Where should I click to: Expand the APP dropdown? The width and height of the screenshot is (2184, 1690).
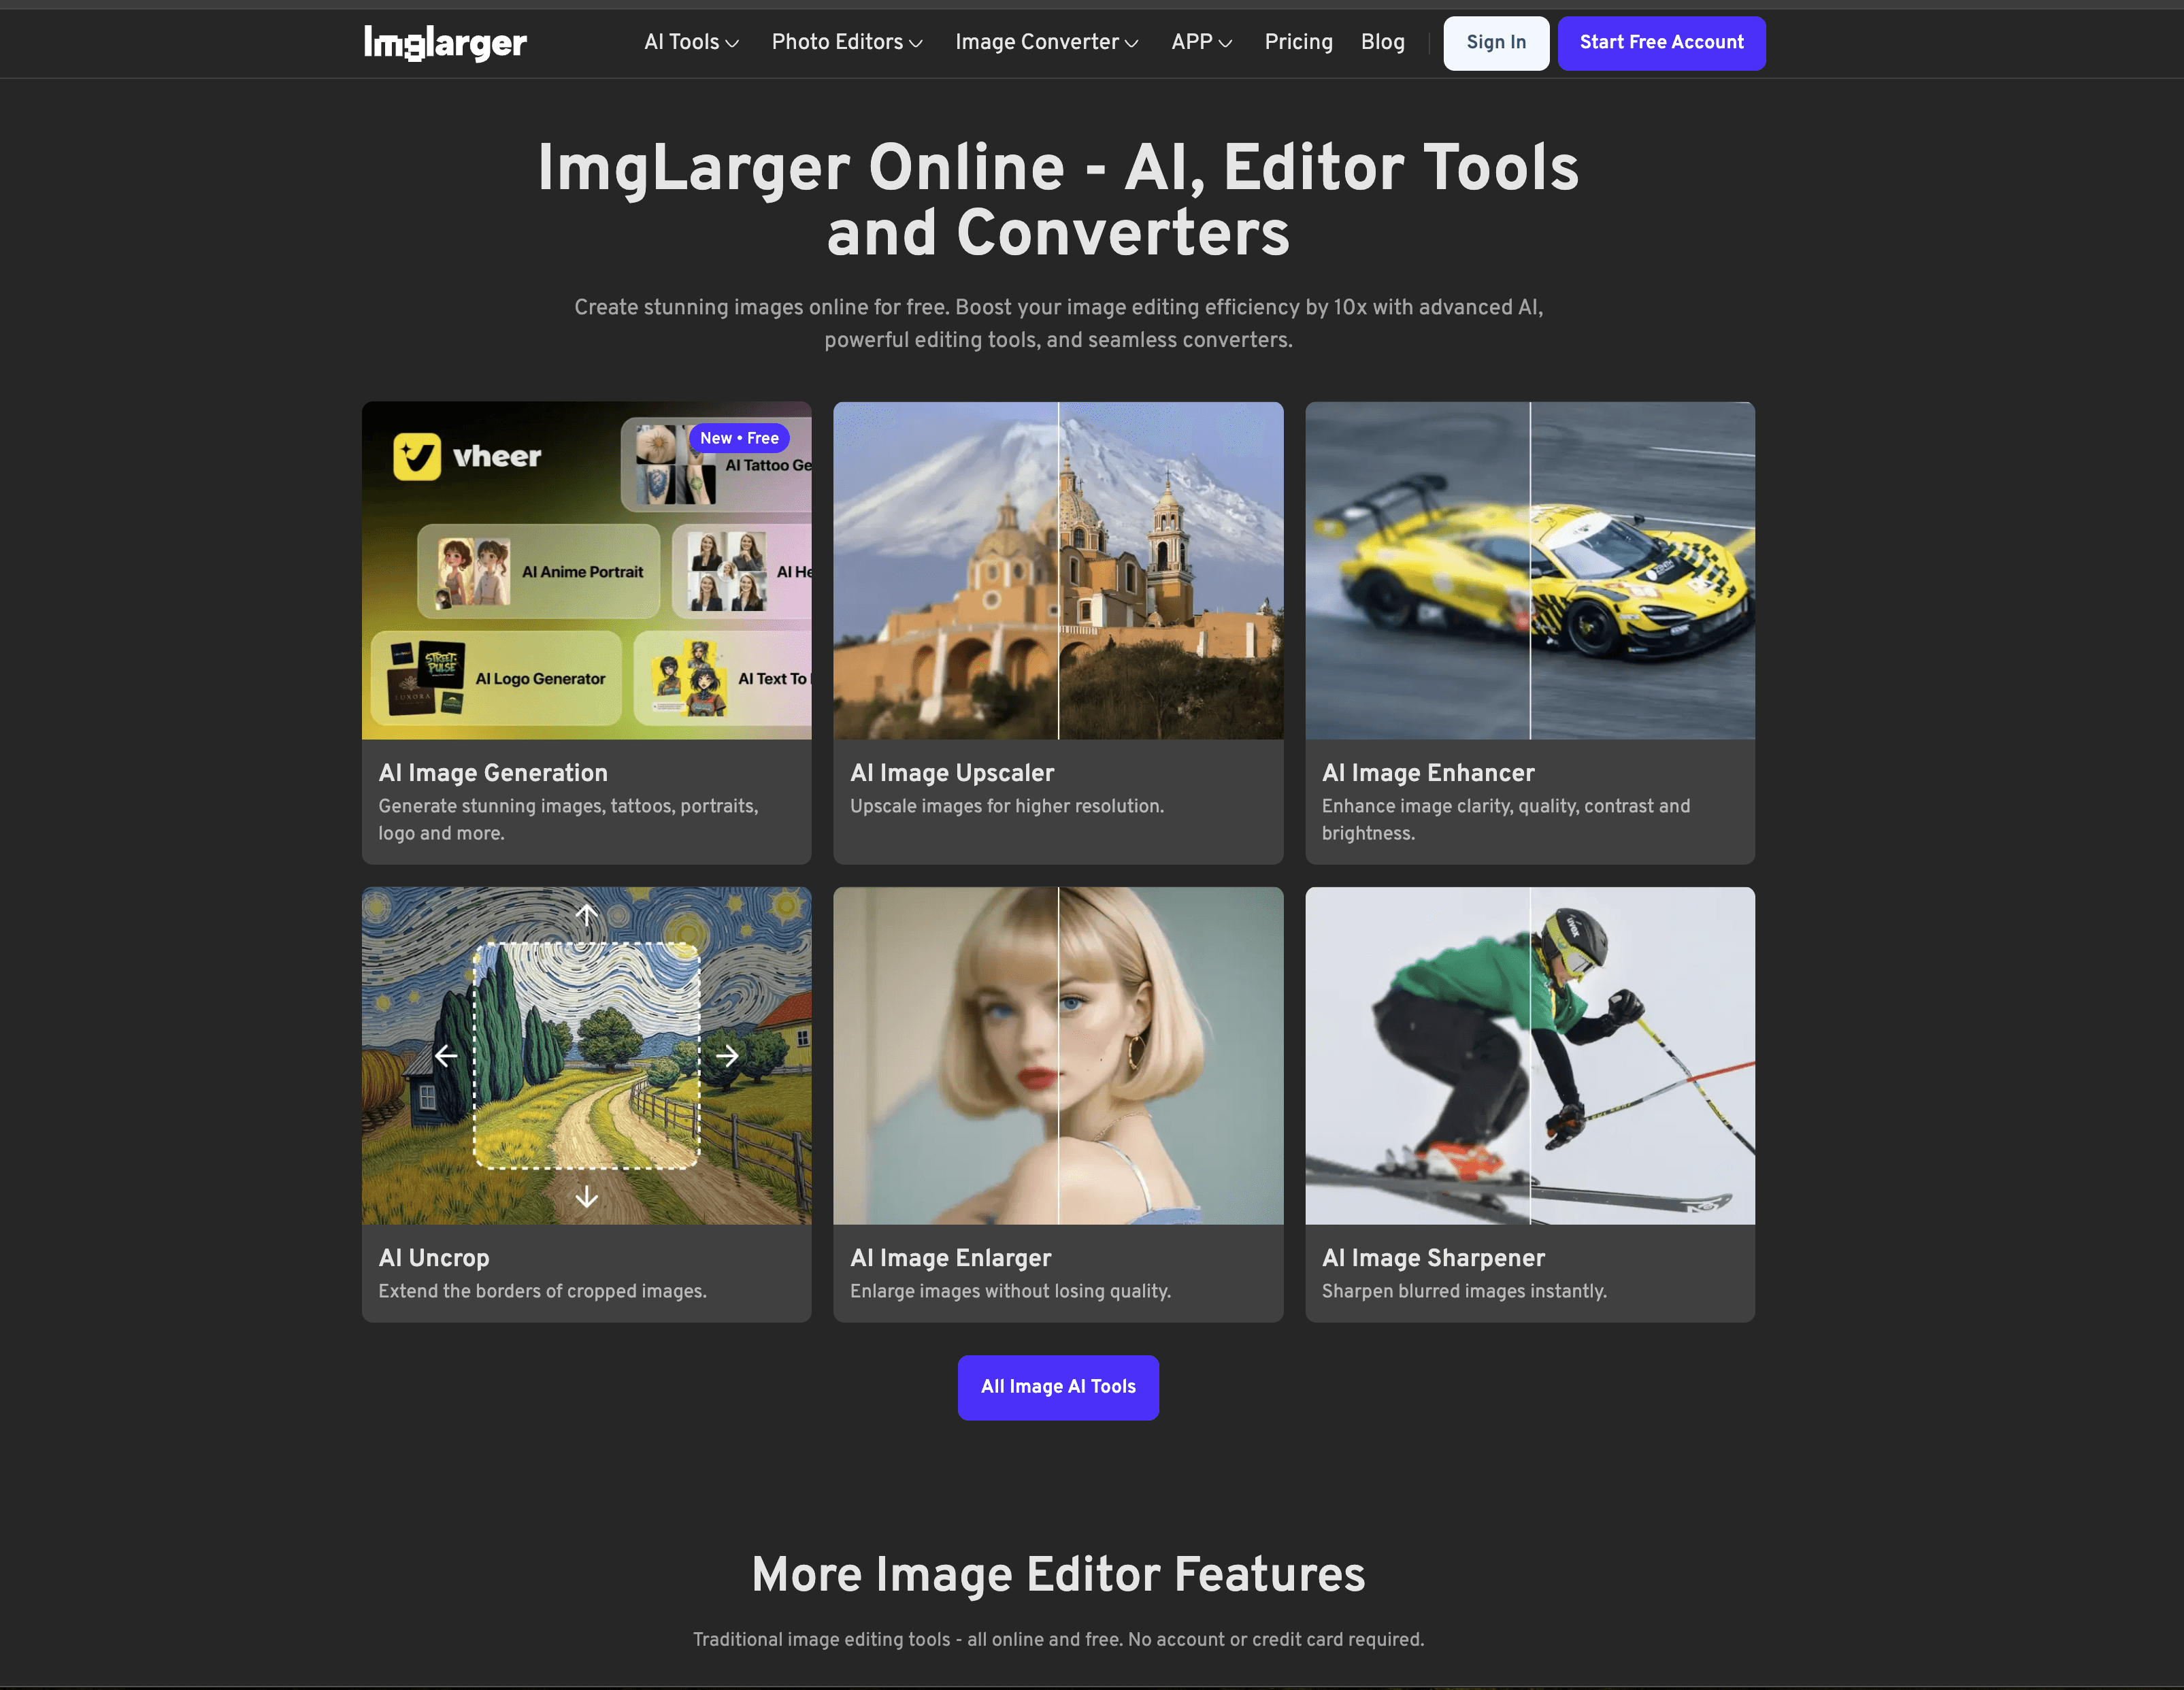point(1201,43)
